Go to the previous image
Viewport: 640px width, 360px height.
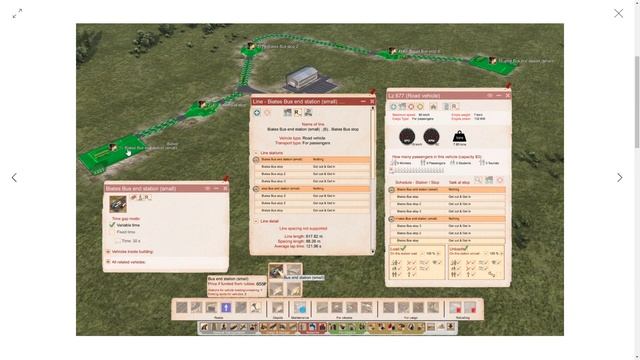coord(14,178)
